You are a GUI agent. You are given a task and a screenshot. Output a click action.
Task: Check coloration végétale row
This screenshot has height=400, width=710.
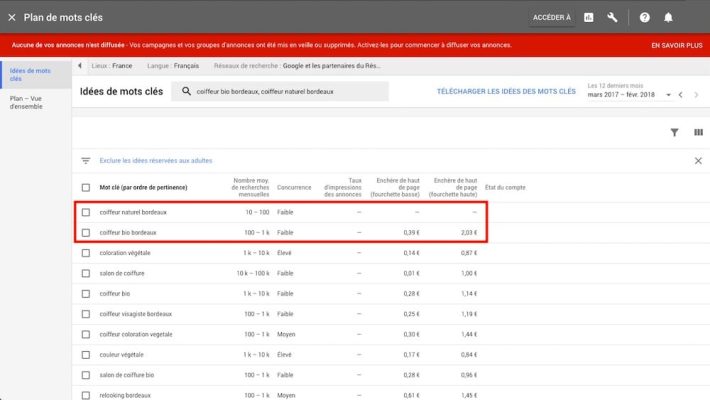point(86,253)
